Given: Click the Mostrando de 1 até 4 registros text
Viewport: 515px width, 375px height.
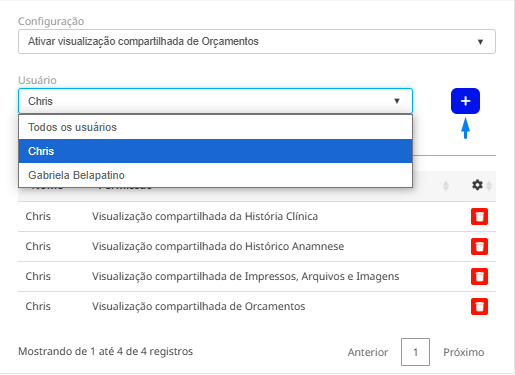Looking at the screenshot, I should pyautogui.click(x=105, y=351).
